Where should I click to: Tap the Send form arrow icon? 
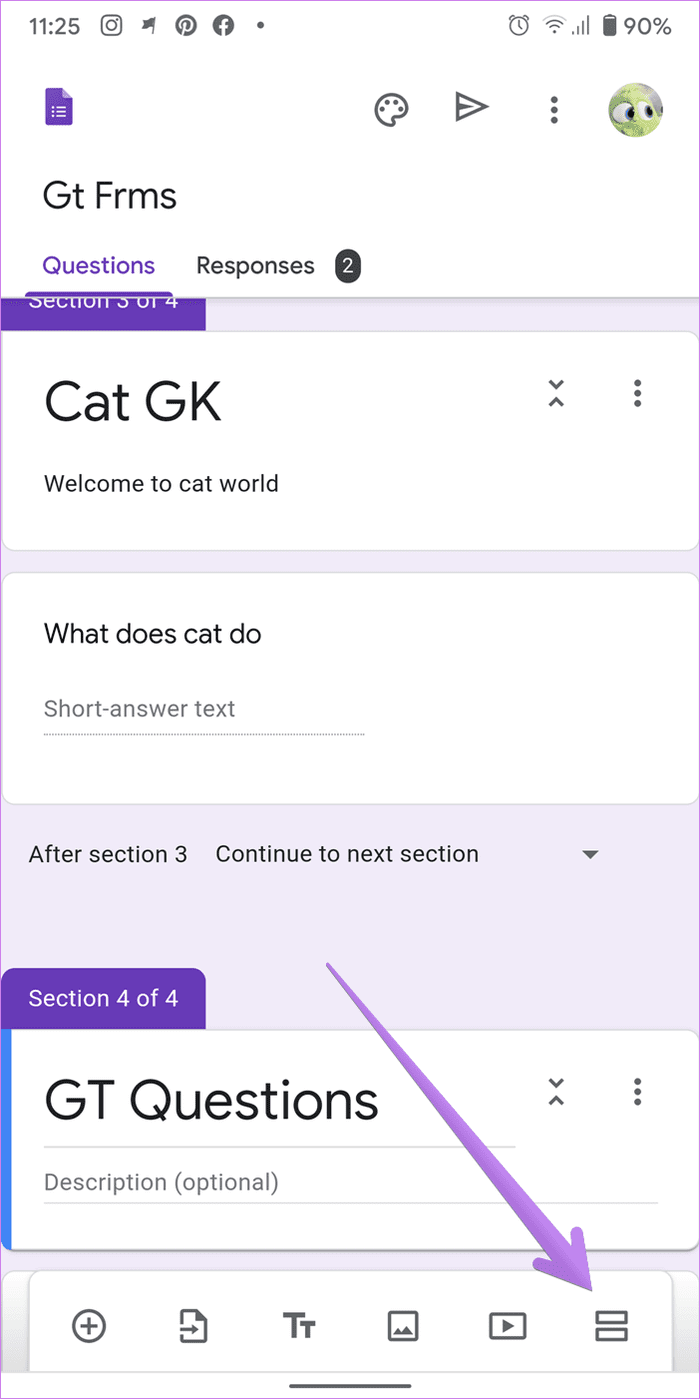click(x=471, y=108)
